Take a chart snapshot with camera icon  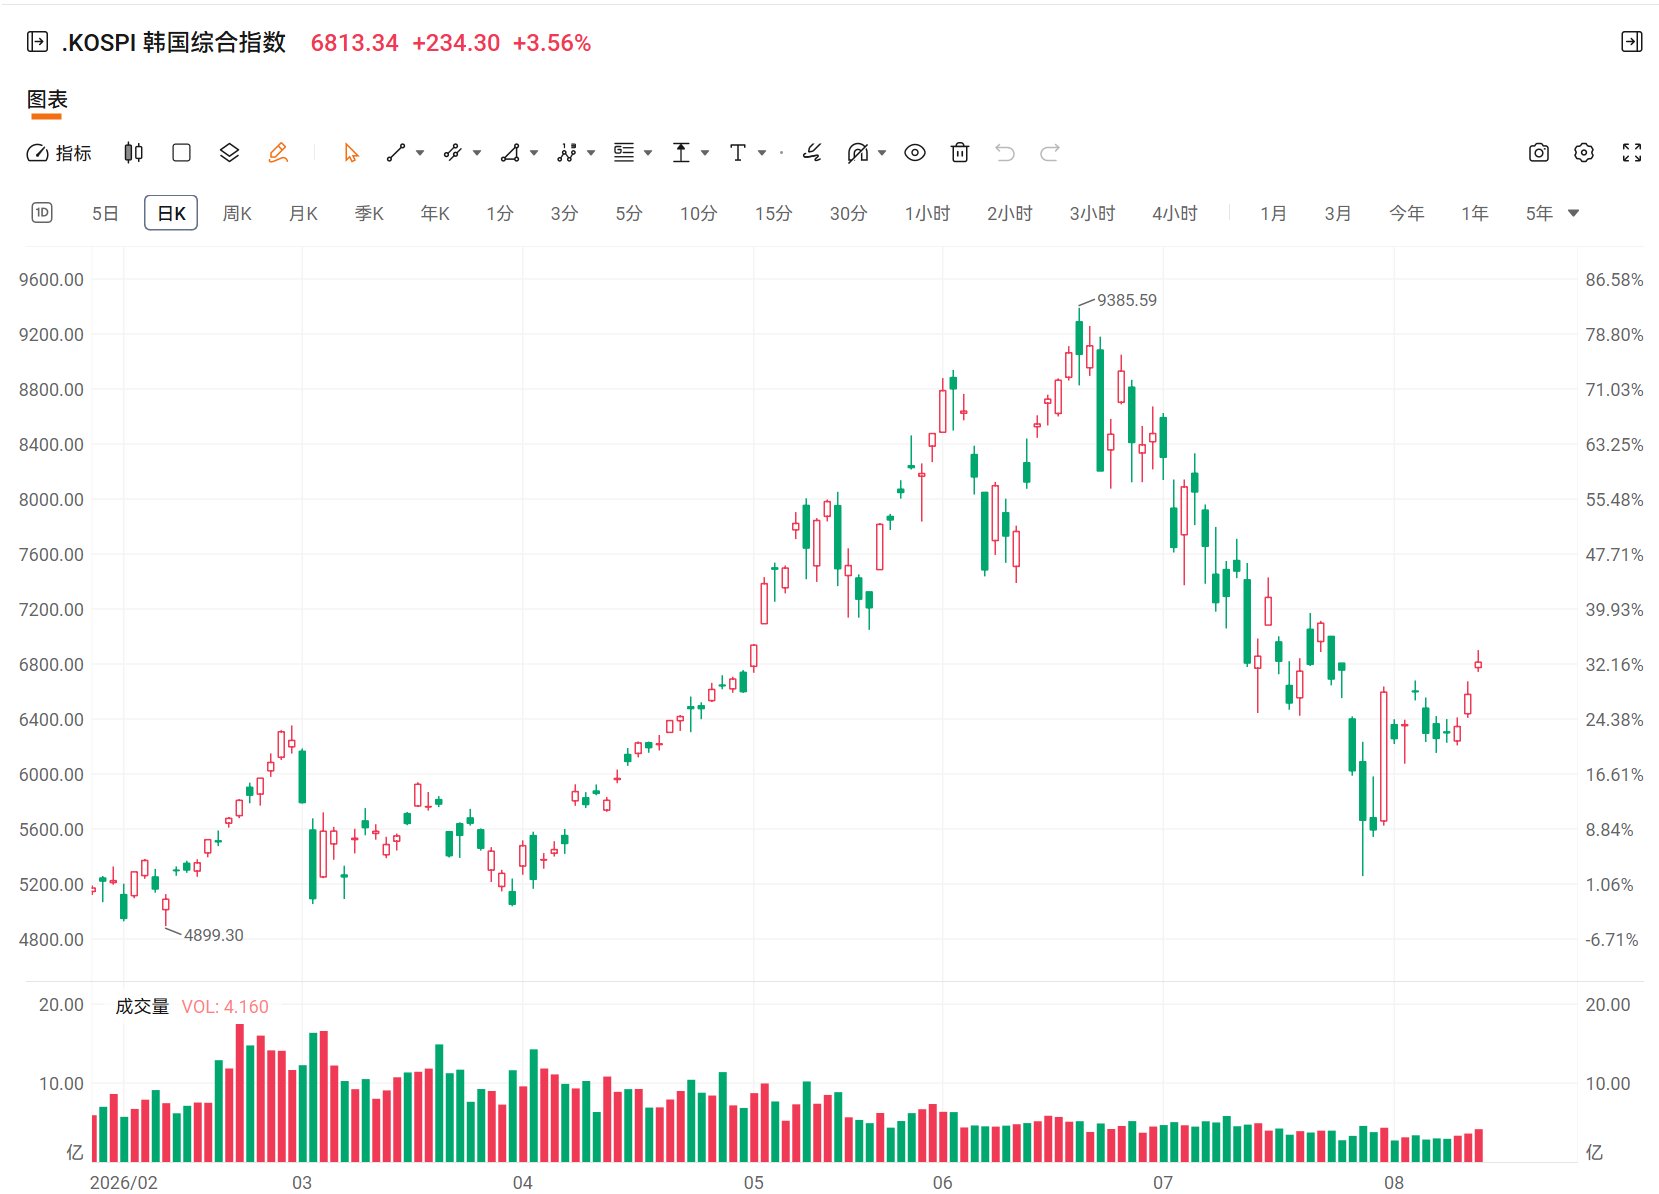pos(1539,153)
